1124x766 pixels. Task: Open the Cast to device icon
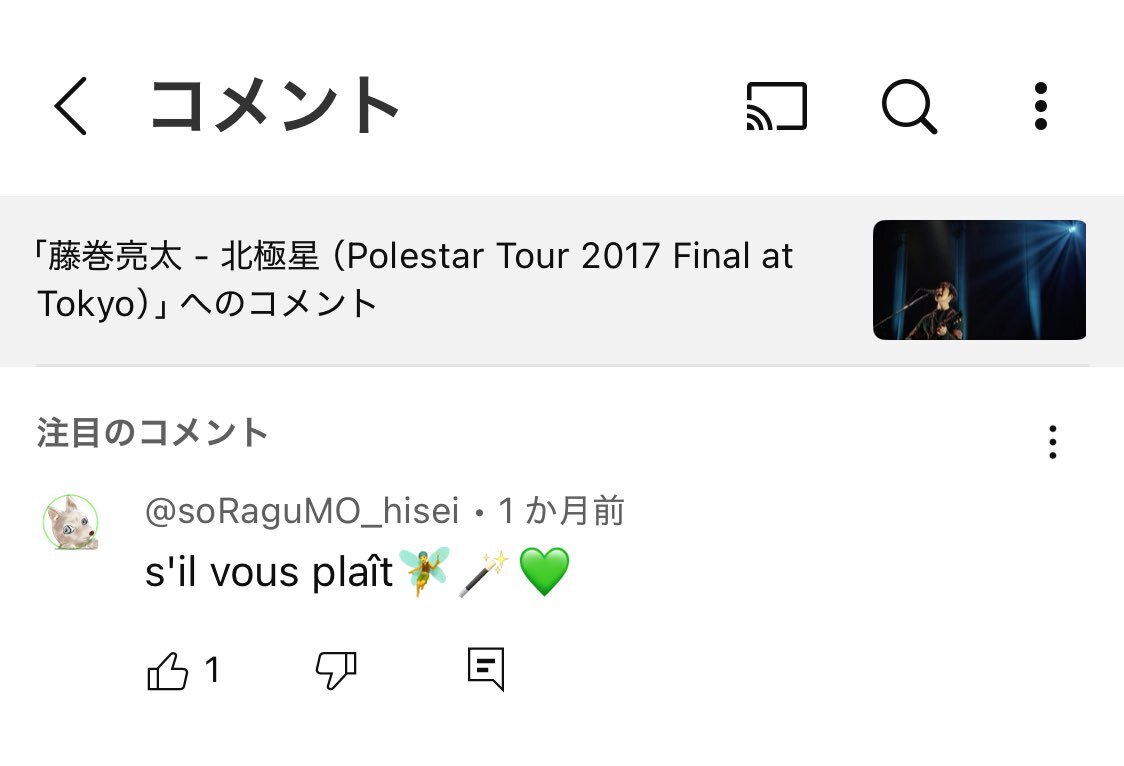tap(776, 106)
